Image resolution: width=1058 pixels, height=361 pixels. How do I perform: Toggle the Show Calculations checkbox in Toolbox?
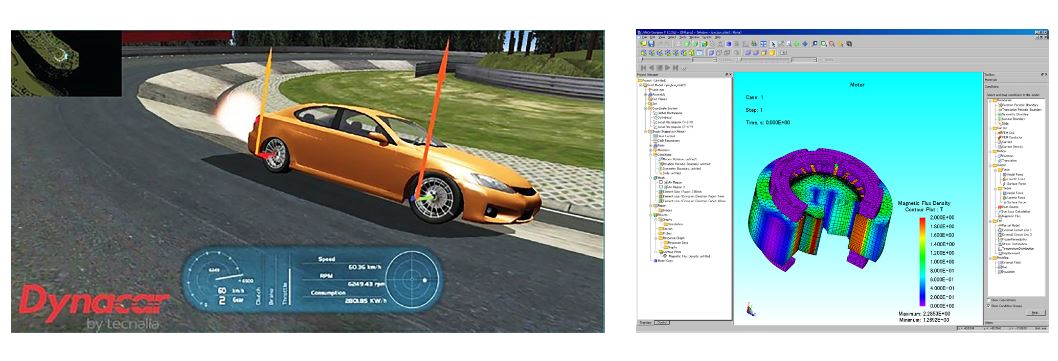pyautogui.click(x=989, y=300)
